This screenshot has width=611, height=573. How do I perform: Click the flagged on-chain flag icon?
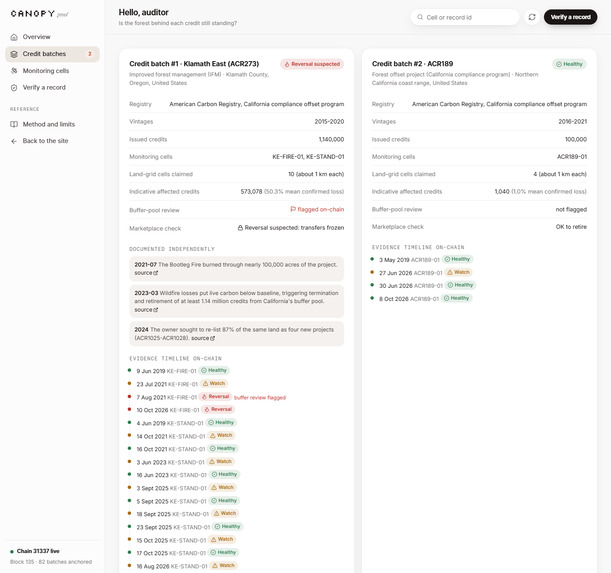(293, 209)
